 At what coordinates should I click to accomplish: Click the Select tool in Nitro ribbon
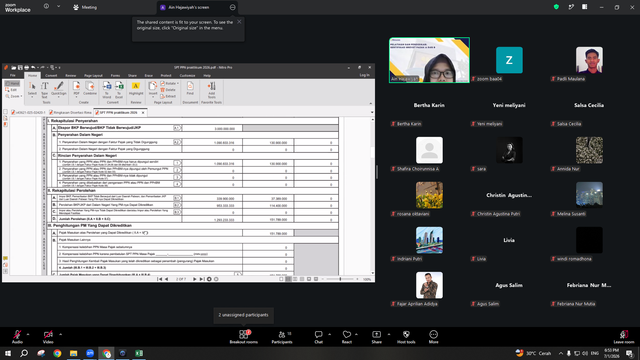click(32, 90)
